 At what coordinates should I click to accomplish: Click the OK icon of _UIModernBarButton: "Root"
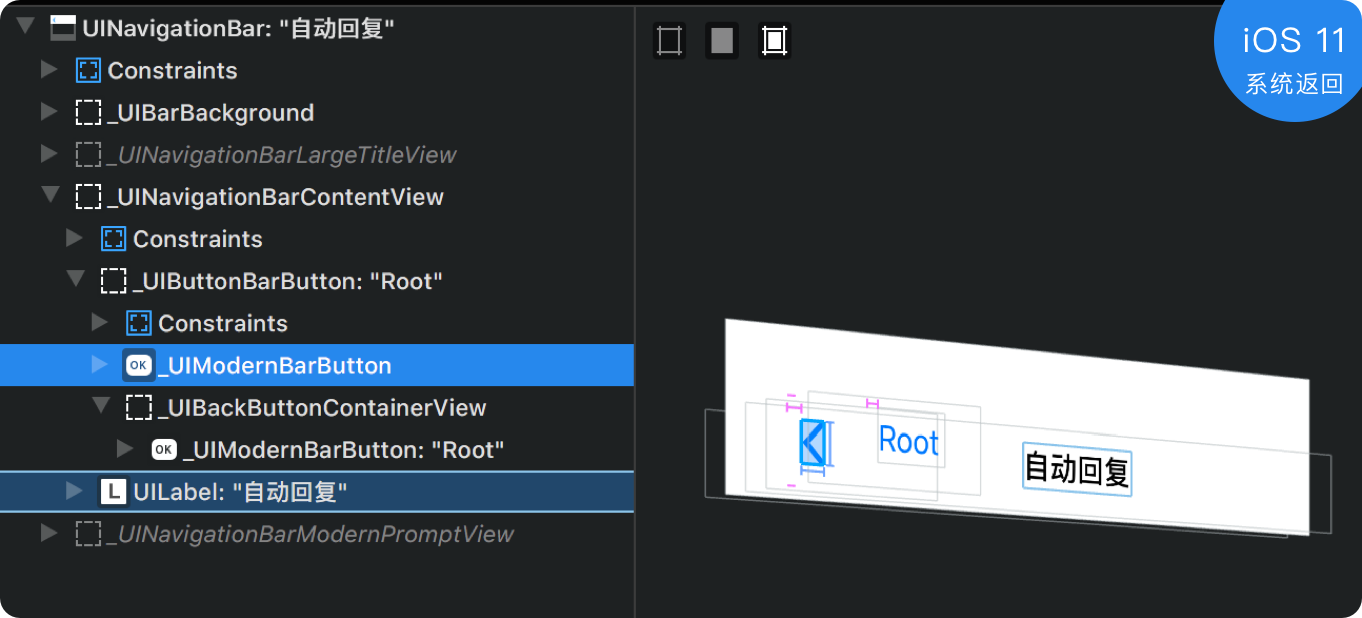coord(164,449)
